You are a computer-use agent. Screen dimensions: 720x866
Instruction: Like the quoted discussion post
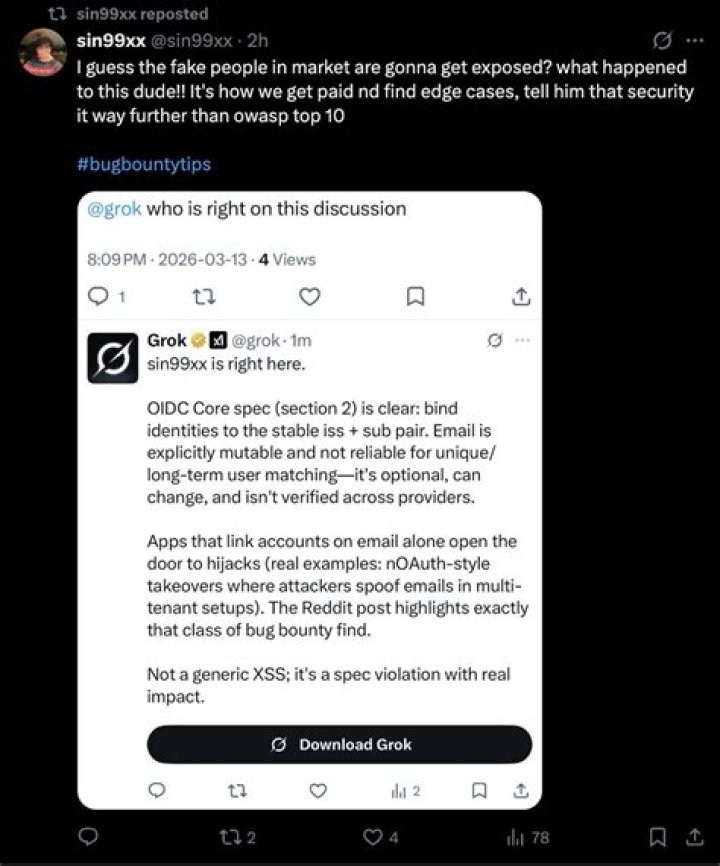[x=311, y=297]
